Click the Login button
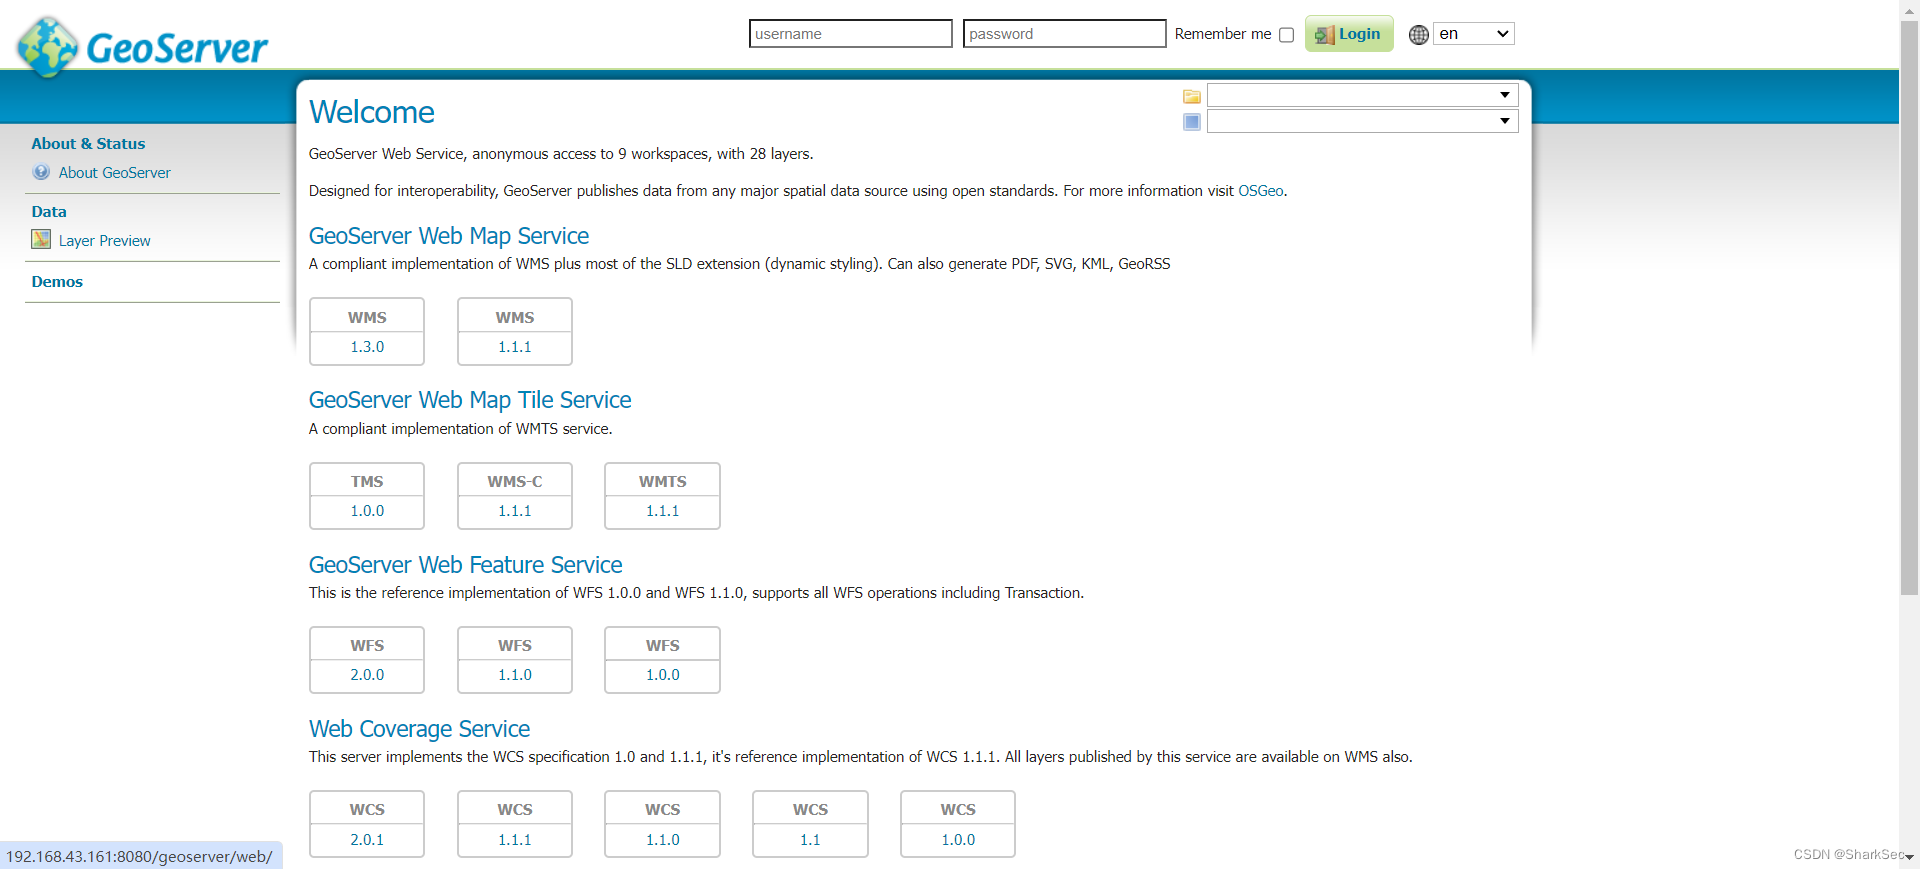The image size is (1920, 869). [1348, 34]
